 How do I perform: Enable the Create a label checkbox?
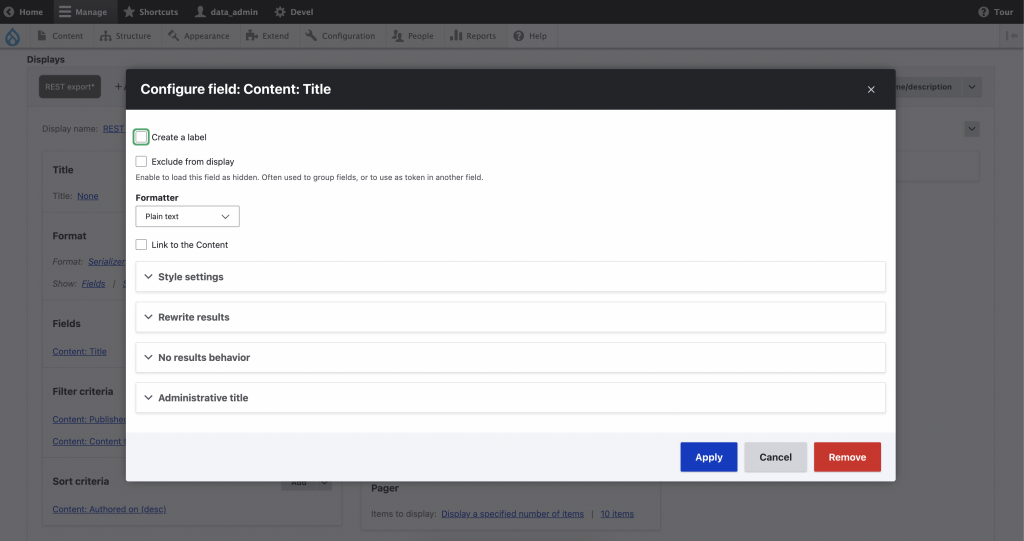[142, 137]
